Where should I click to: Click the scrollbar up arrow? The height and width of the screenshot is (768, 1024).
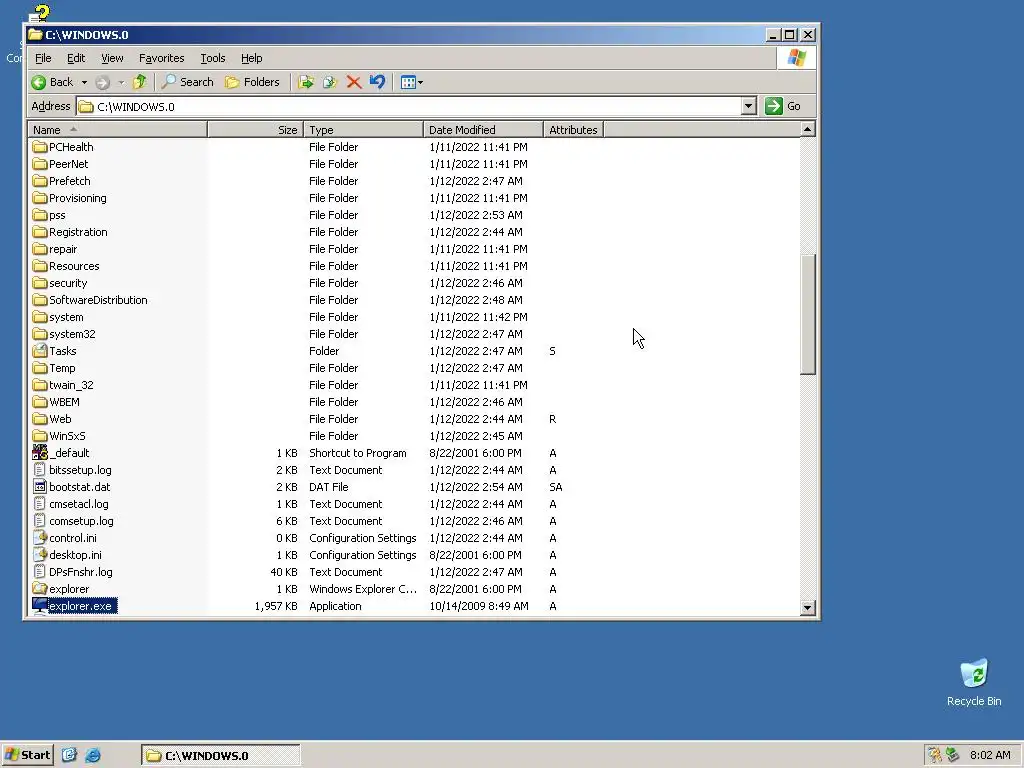[x=807, y=129]
